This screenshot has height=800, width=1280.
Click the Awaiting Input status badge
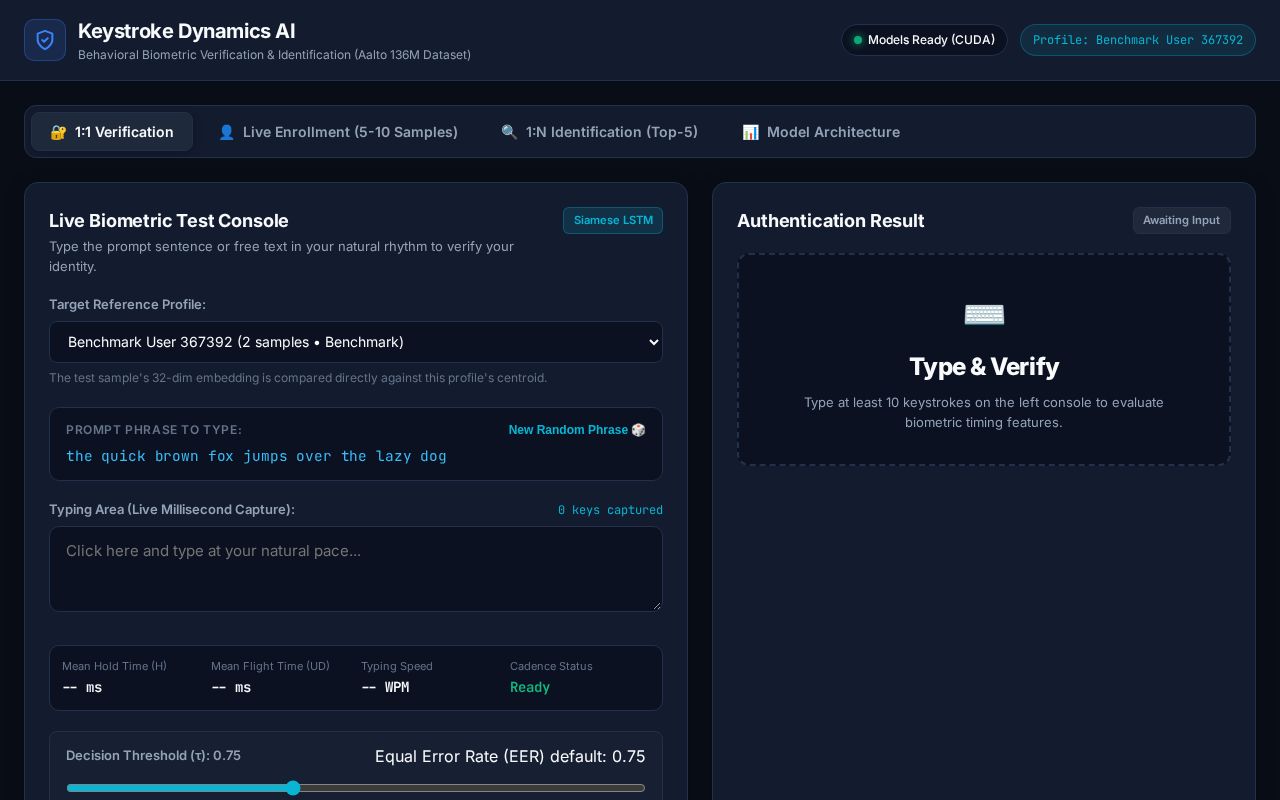[1181, 220]
